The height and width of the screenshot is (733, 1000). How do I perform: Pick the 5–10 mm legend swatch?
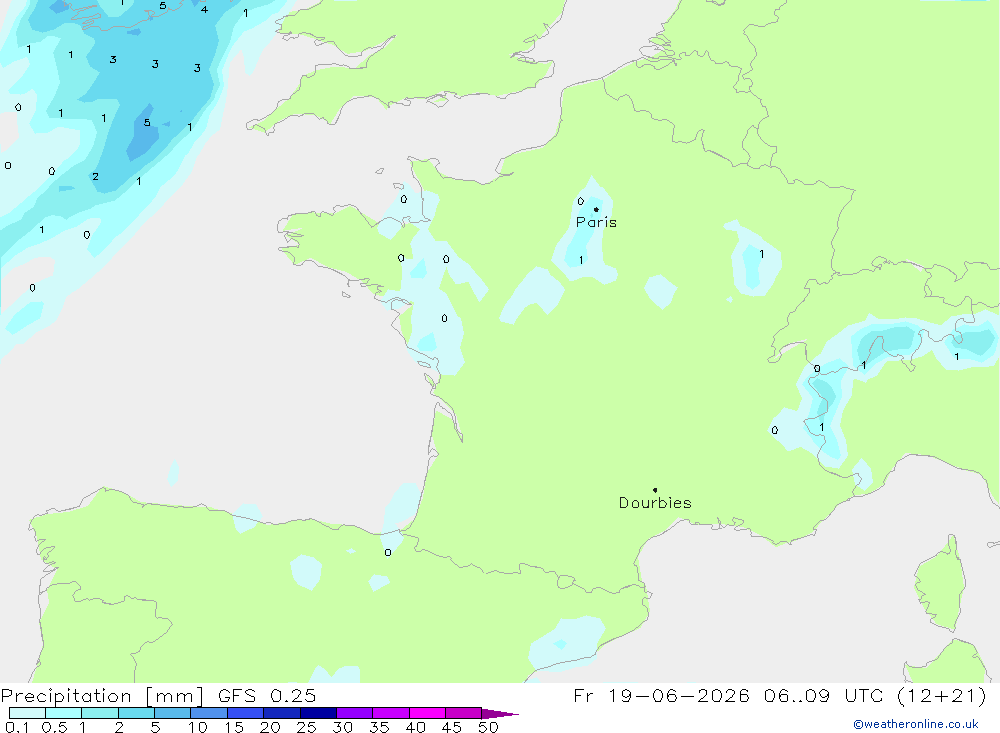[x=172, y=713]
